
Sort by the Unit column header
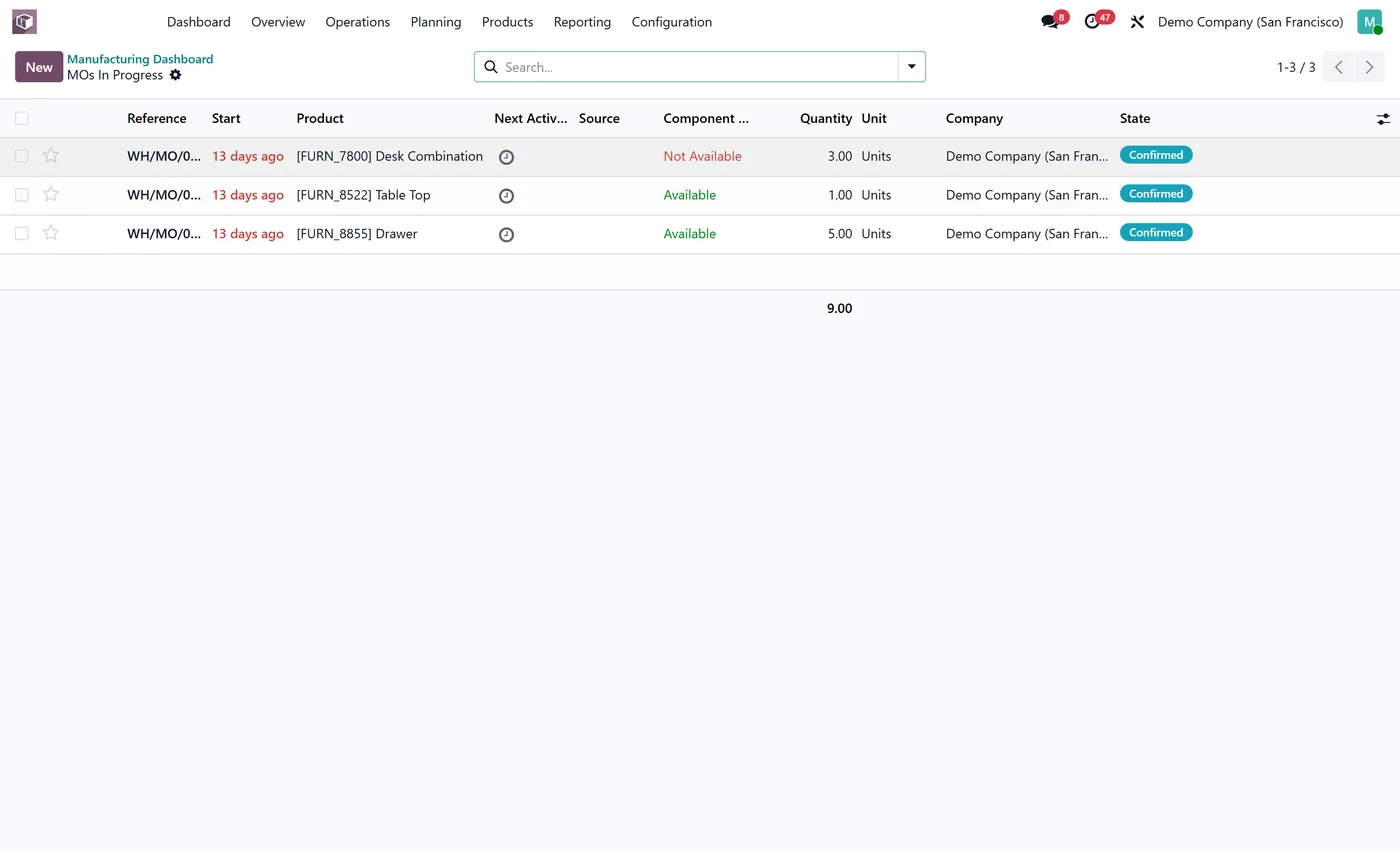pos(874,118)
